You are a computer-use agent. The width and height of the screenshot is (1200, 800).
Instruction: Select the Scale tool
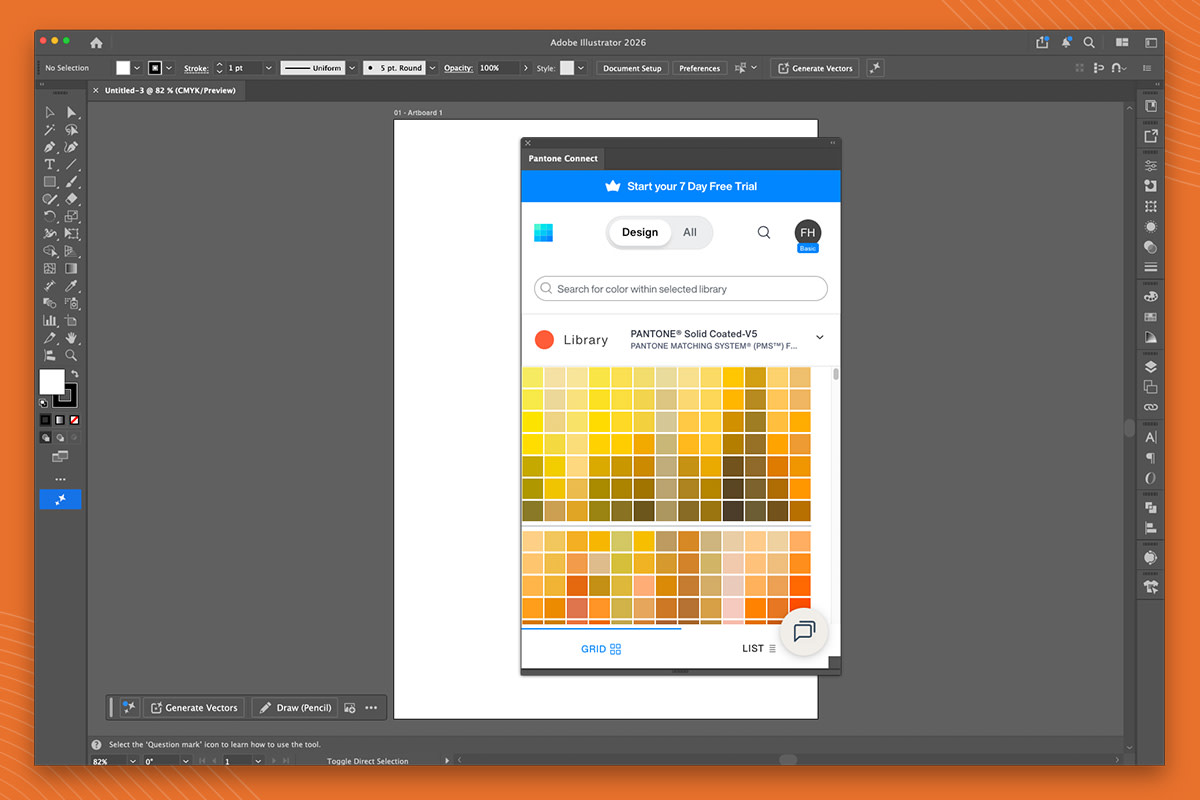(71, 216)
